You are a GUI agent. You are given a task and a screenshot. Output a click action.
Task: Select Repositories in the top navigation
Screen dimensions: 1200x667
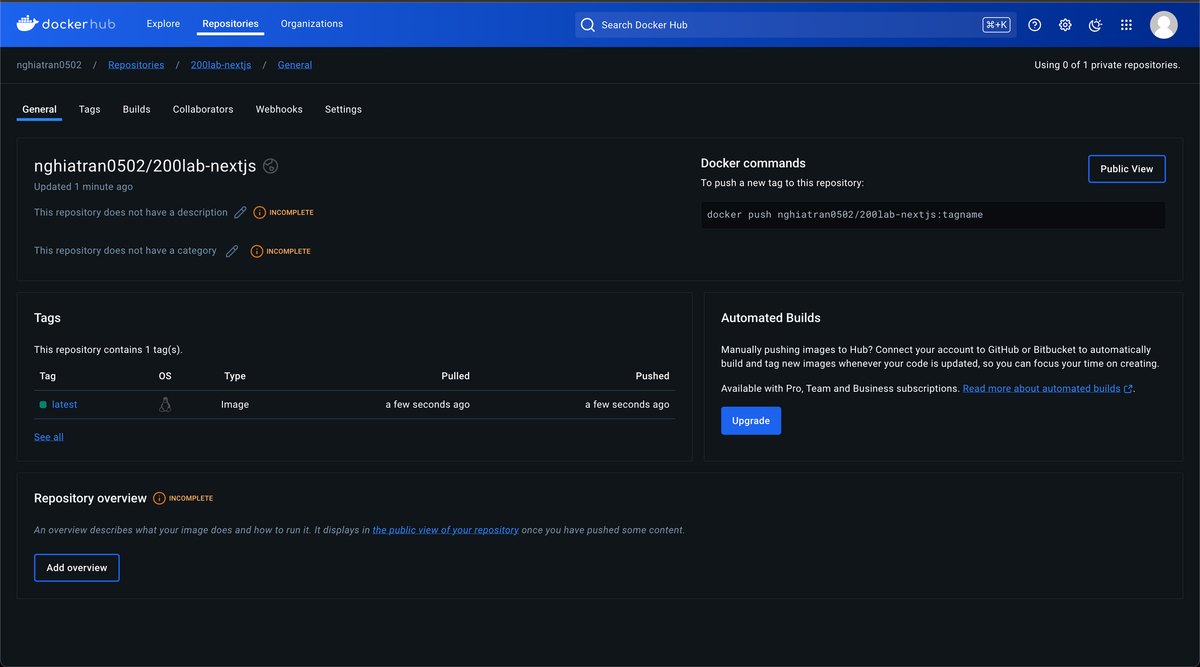tap(229, 23)
